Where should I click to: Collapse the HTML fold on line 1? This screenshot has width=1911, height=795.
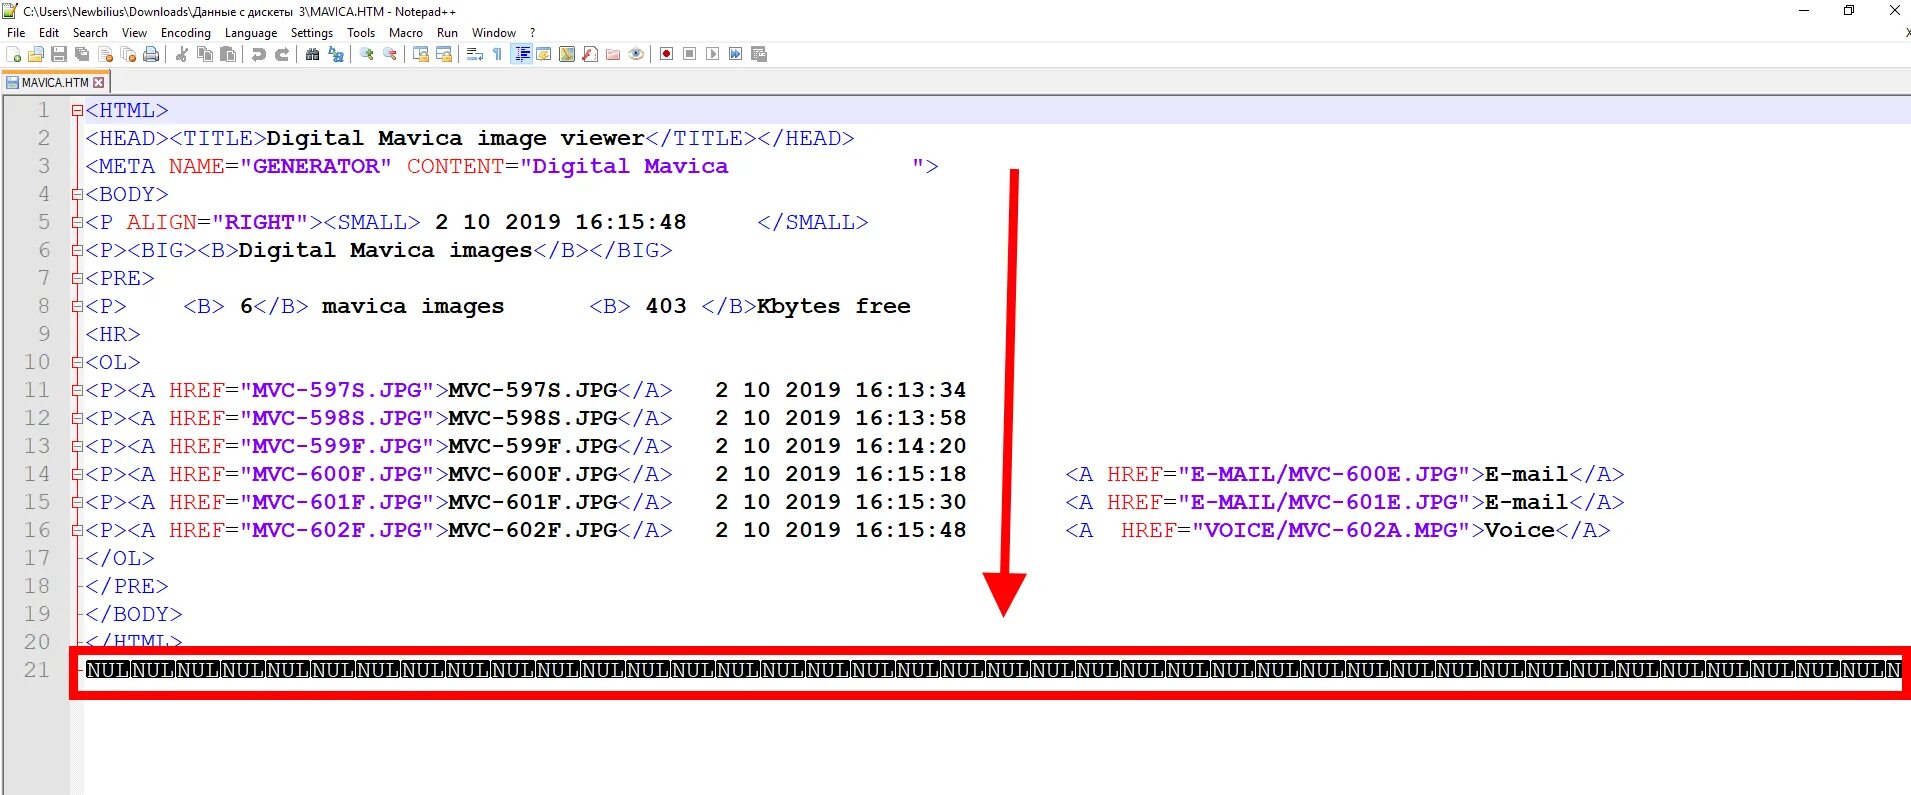pyautogui.click(x=77, y=111)
